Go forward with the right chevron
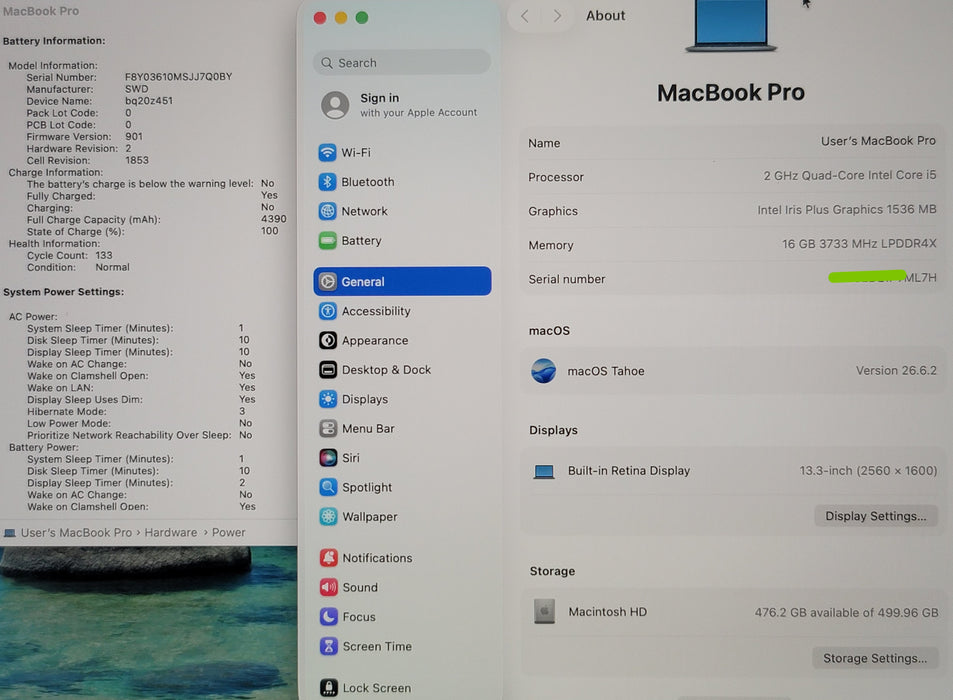Viewport: 953px width, 700px height. pyautogui.click(x=557, y=16)
